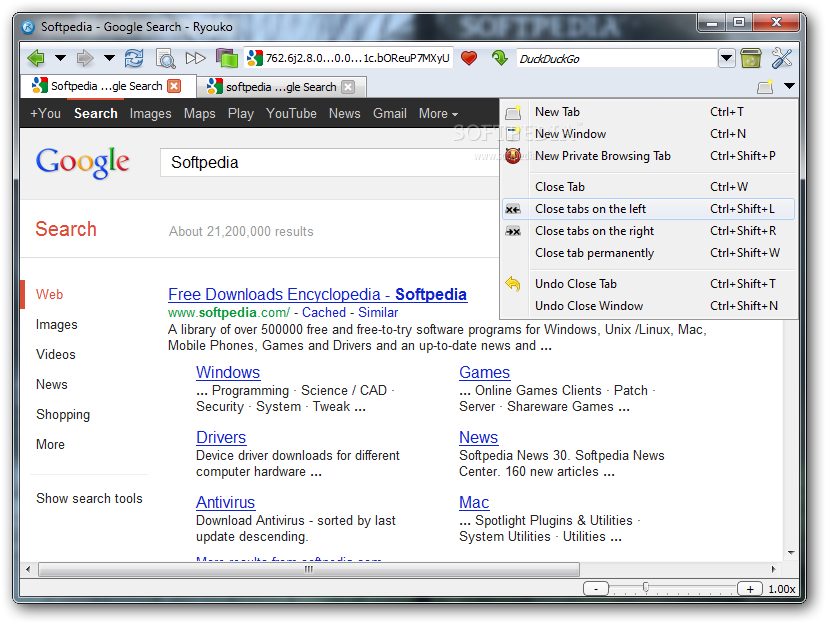Choose Close tabs on the right
827x624 pixels.
click(648, 231)
